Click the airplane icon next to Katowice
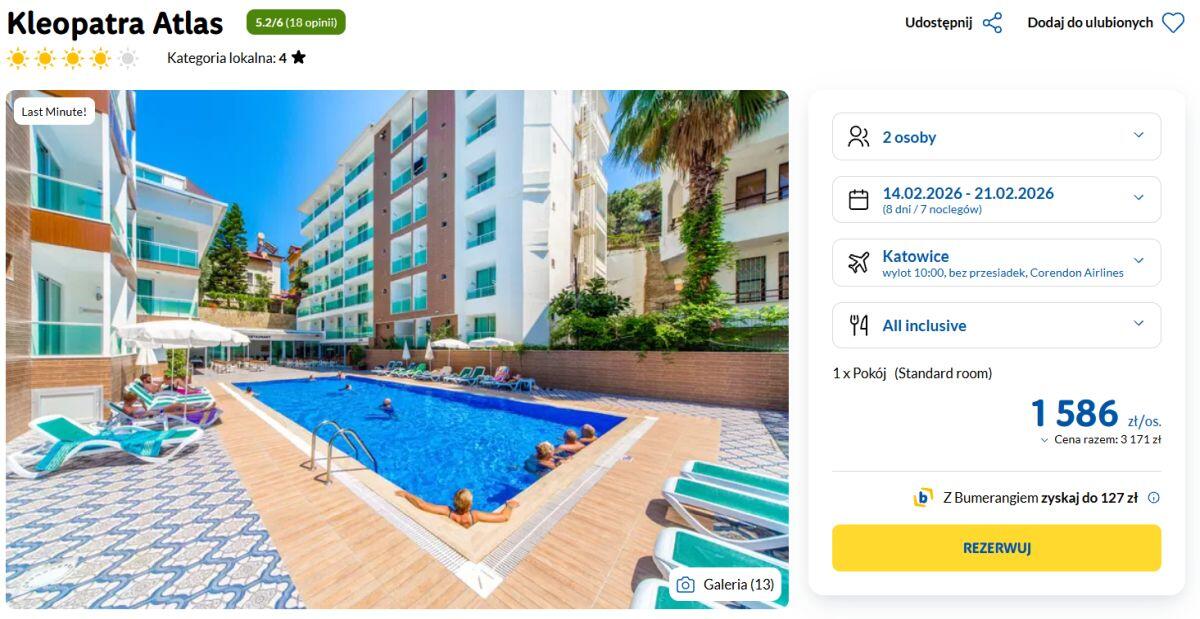Image resolution: width=1200 pixels, height=619 pixels. click(x=858, y=263)
